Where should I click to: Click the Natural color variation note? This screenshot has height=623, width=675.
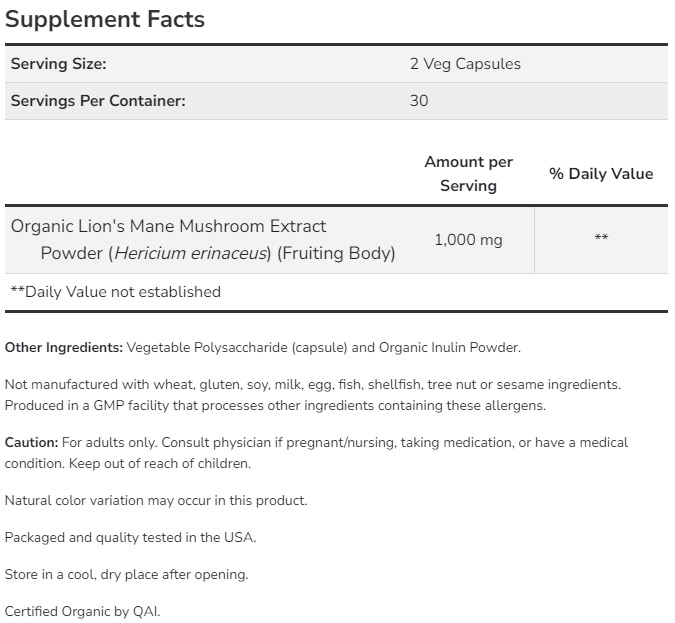pos(156,500)
